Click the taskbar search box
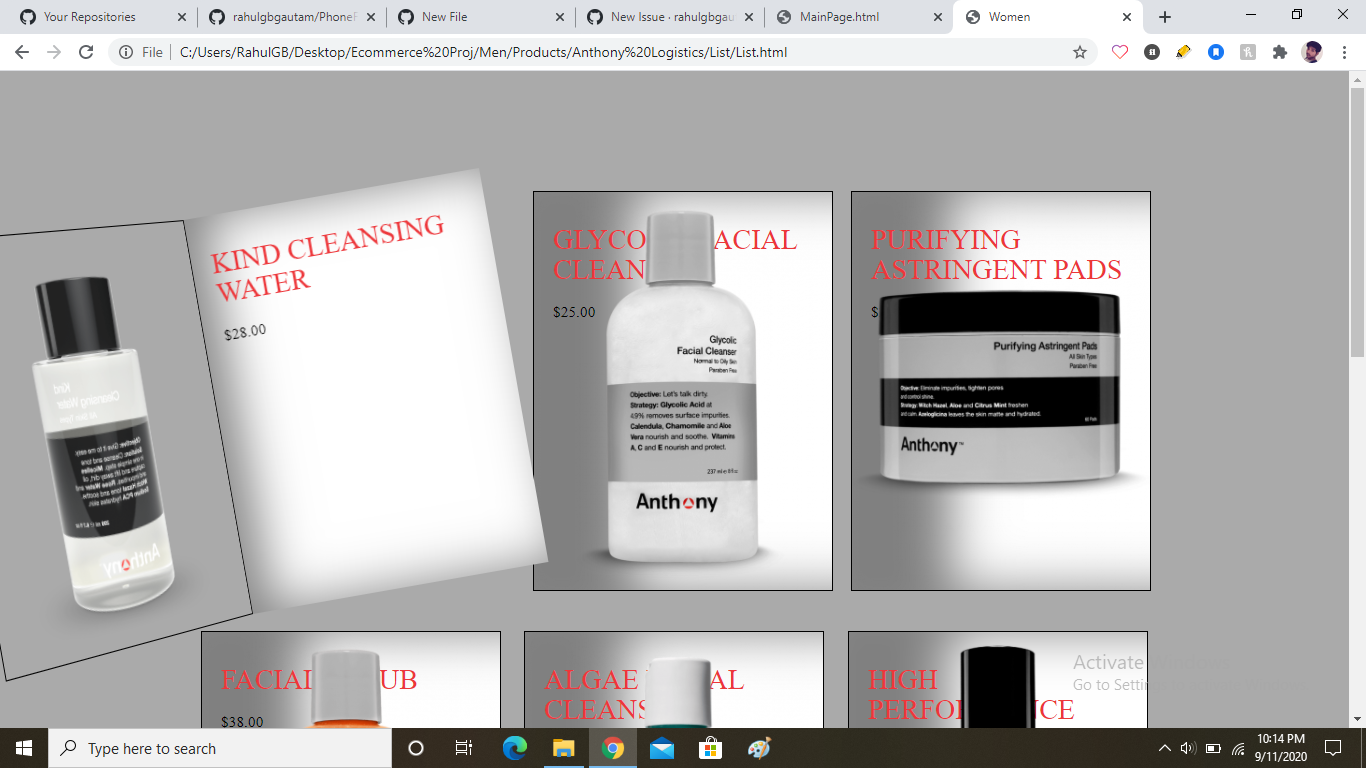Viewport: 1366px width, 768px height. point(220,748)
